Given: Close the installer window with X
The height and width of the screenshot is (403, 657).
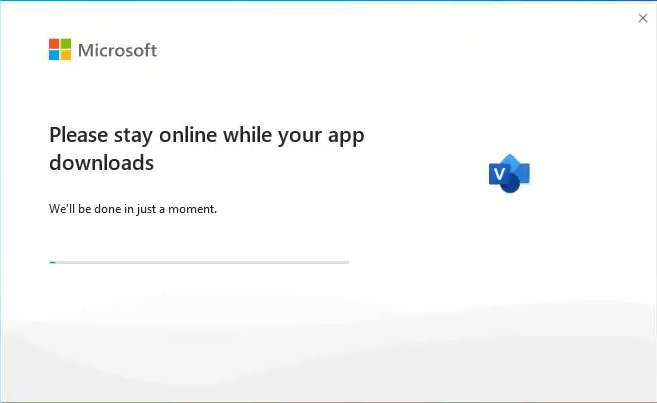Looking at the screenshot, I should [643, 18].
